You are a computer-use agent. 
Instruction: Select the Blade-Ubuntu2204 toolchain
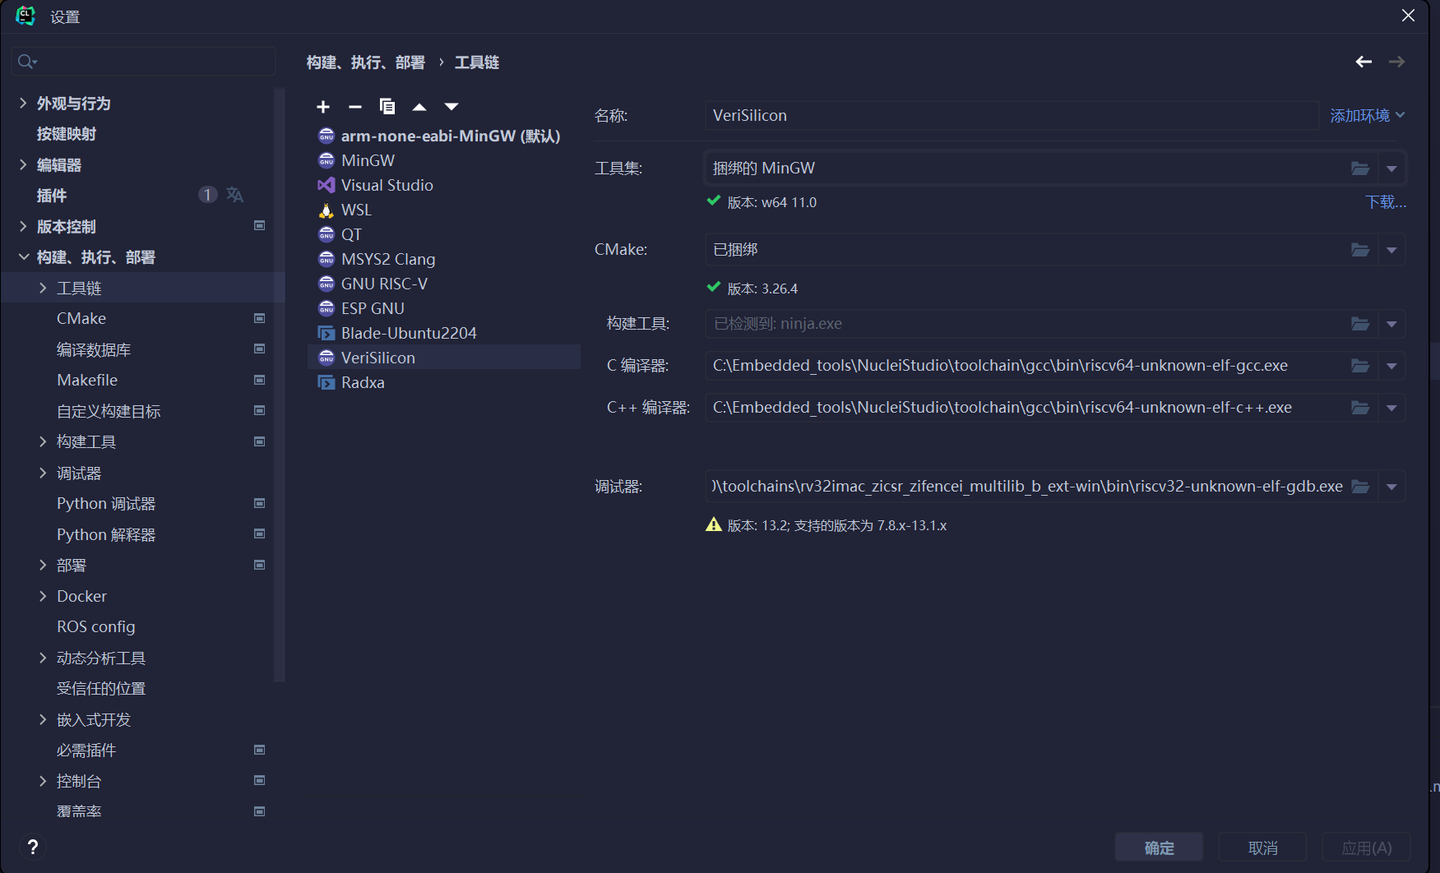pos(444,333)
